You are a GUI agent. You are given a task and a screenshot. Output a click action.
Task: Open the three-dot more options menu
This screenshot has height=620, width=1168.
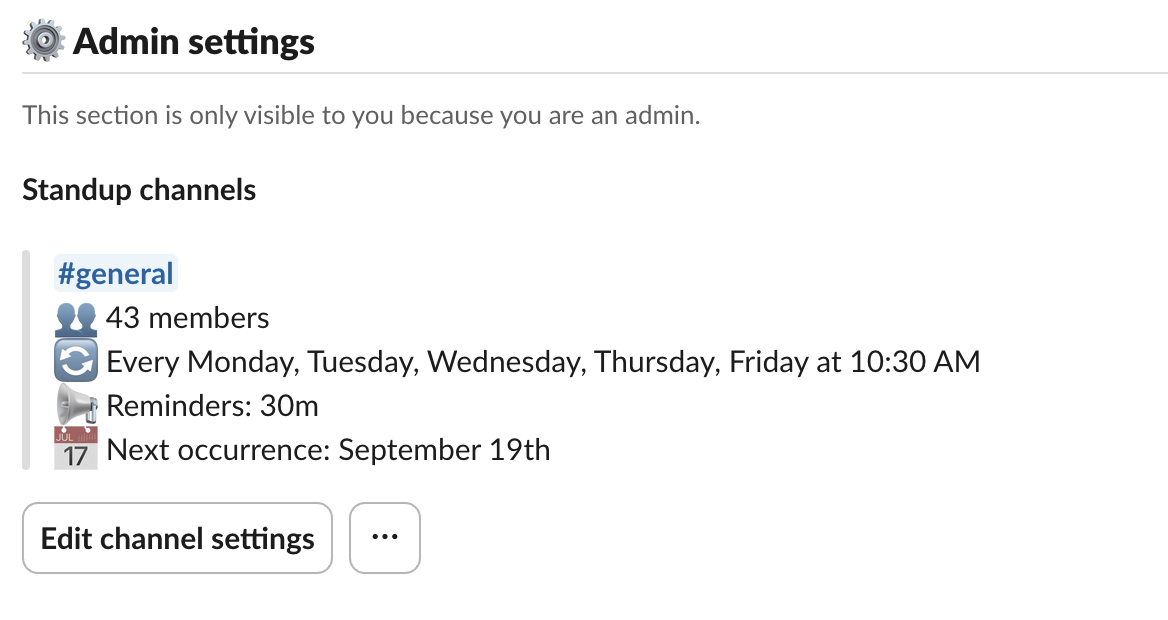pyautogui.click(x=385, y=538)
